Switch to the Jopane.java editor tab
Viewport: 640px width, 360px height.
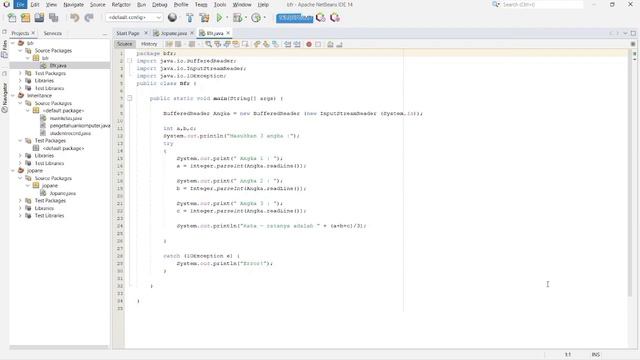(173, 33)
